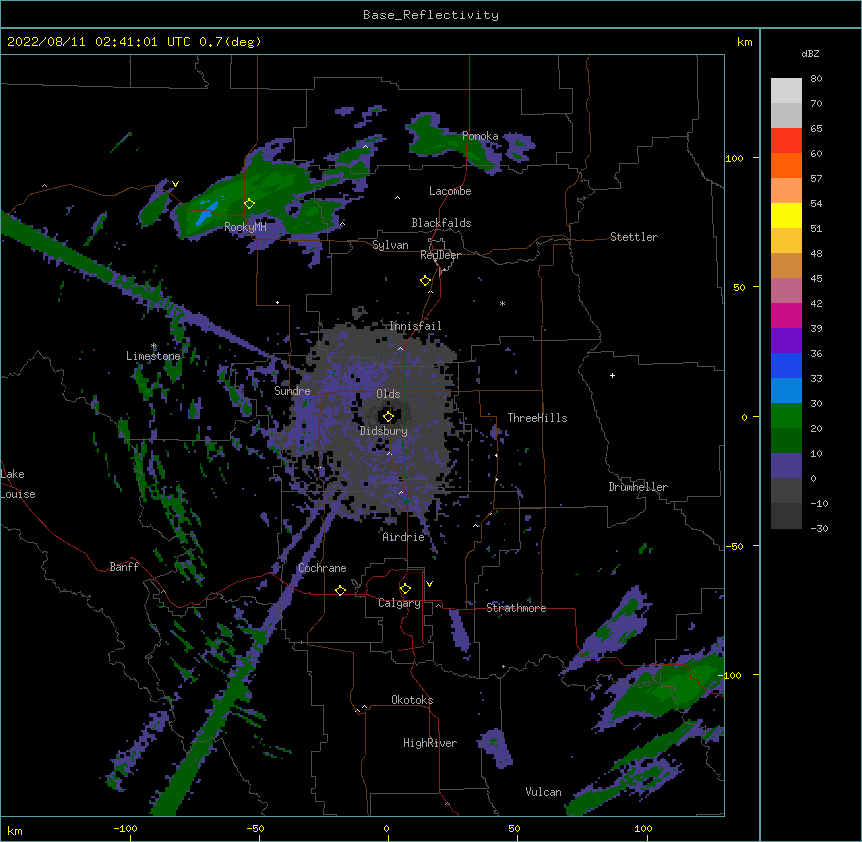Click the dBZ legend heading
The width and height of the screenshot is (862, 842).
[810, 53]
